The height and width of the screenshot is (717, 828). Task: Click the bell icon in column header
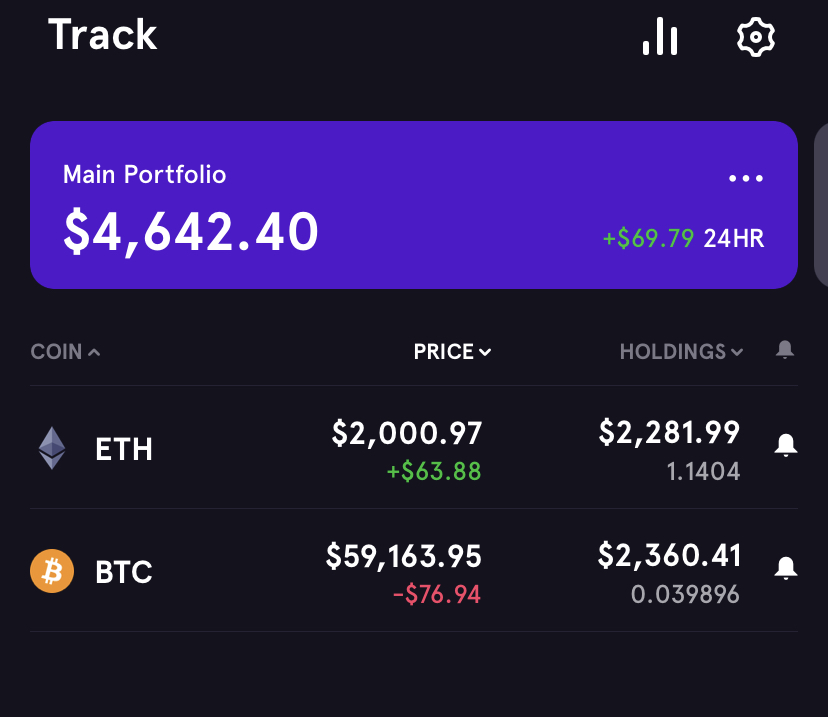click(x=785, y=350)
